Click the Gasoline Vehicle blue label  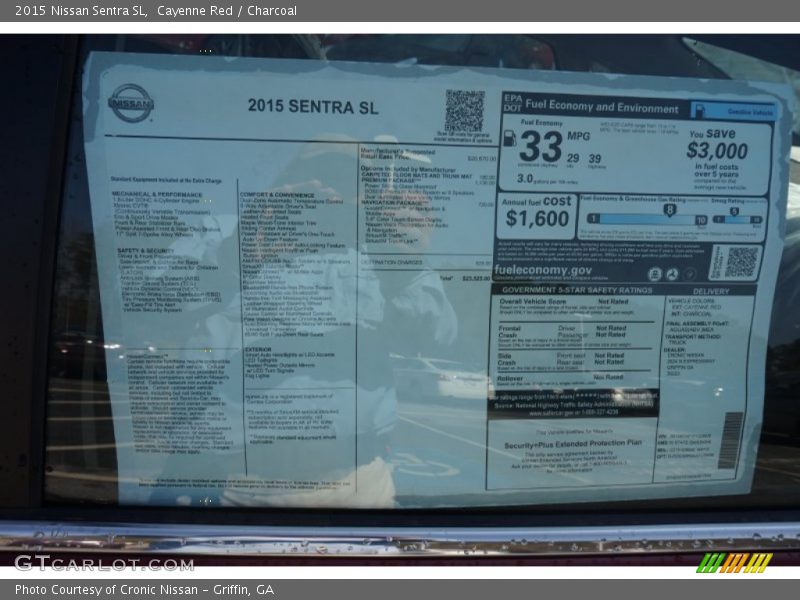(x=734, y=111)
